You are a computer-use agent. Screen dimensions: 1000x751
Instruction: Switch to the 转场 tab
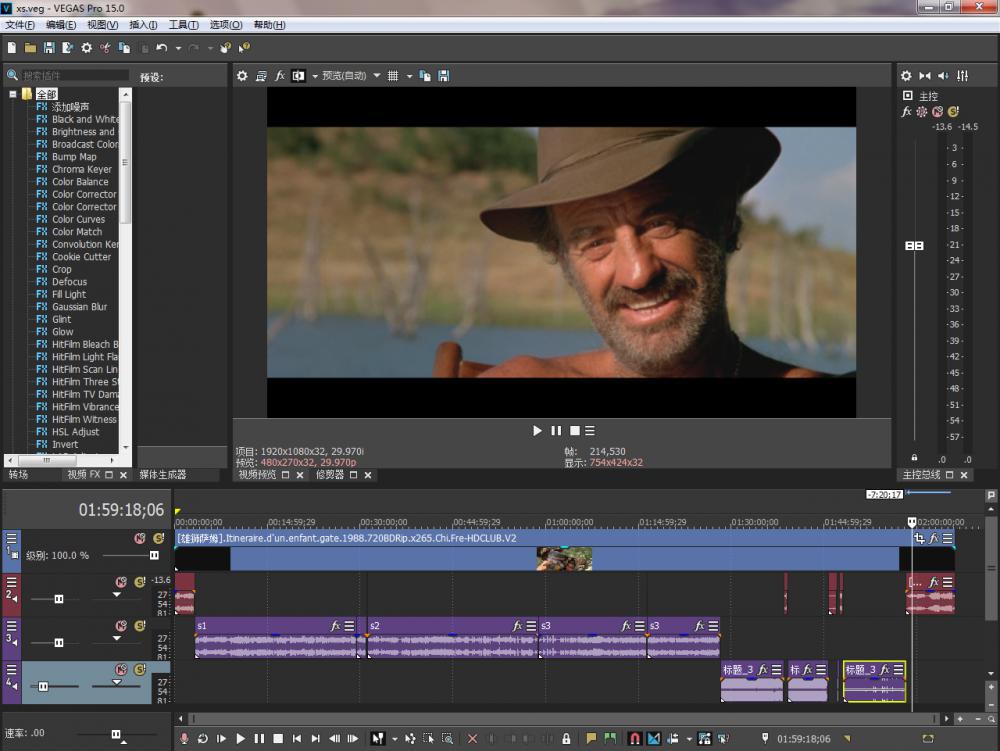[18, 474]
